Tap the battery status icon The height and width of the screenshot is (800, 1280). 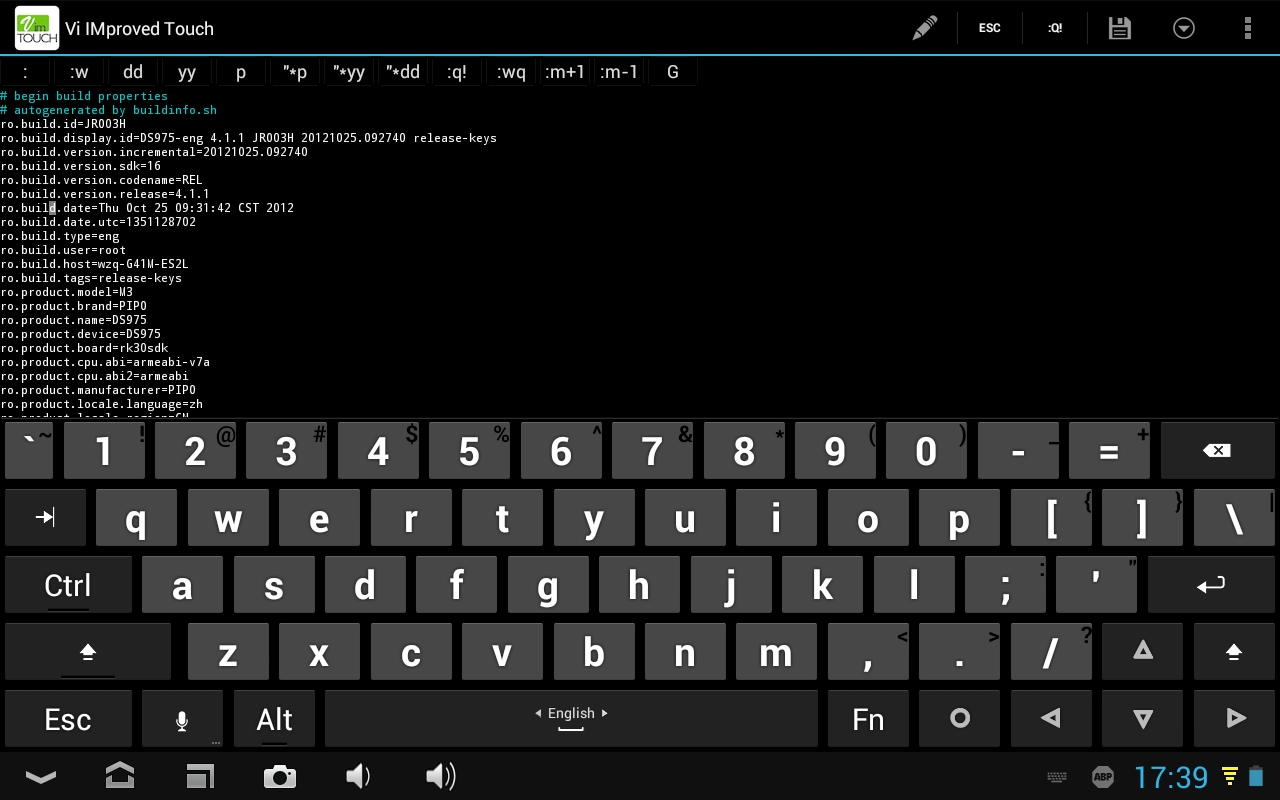coord(1257,776)
